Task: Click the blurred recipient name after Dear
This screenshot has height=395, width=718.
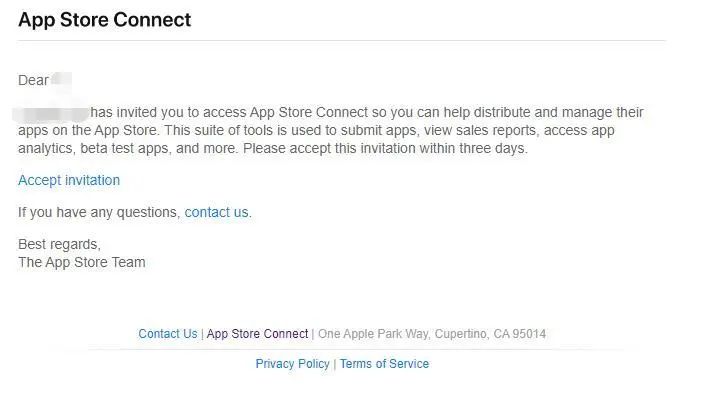Action: point(61,79)
